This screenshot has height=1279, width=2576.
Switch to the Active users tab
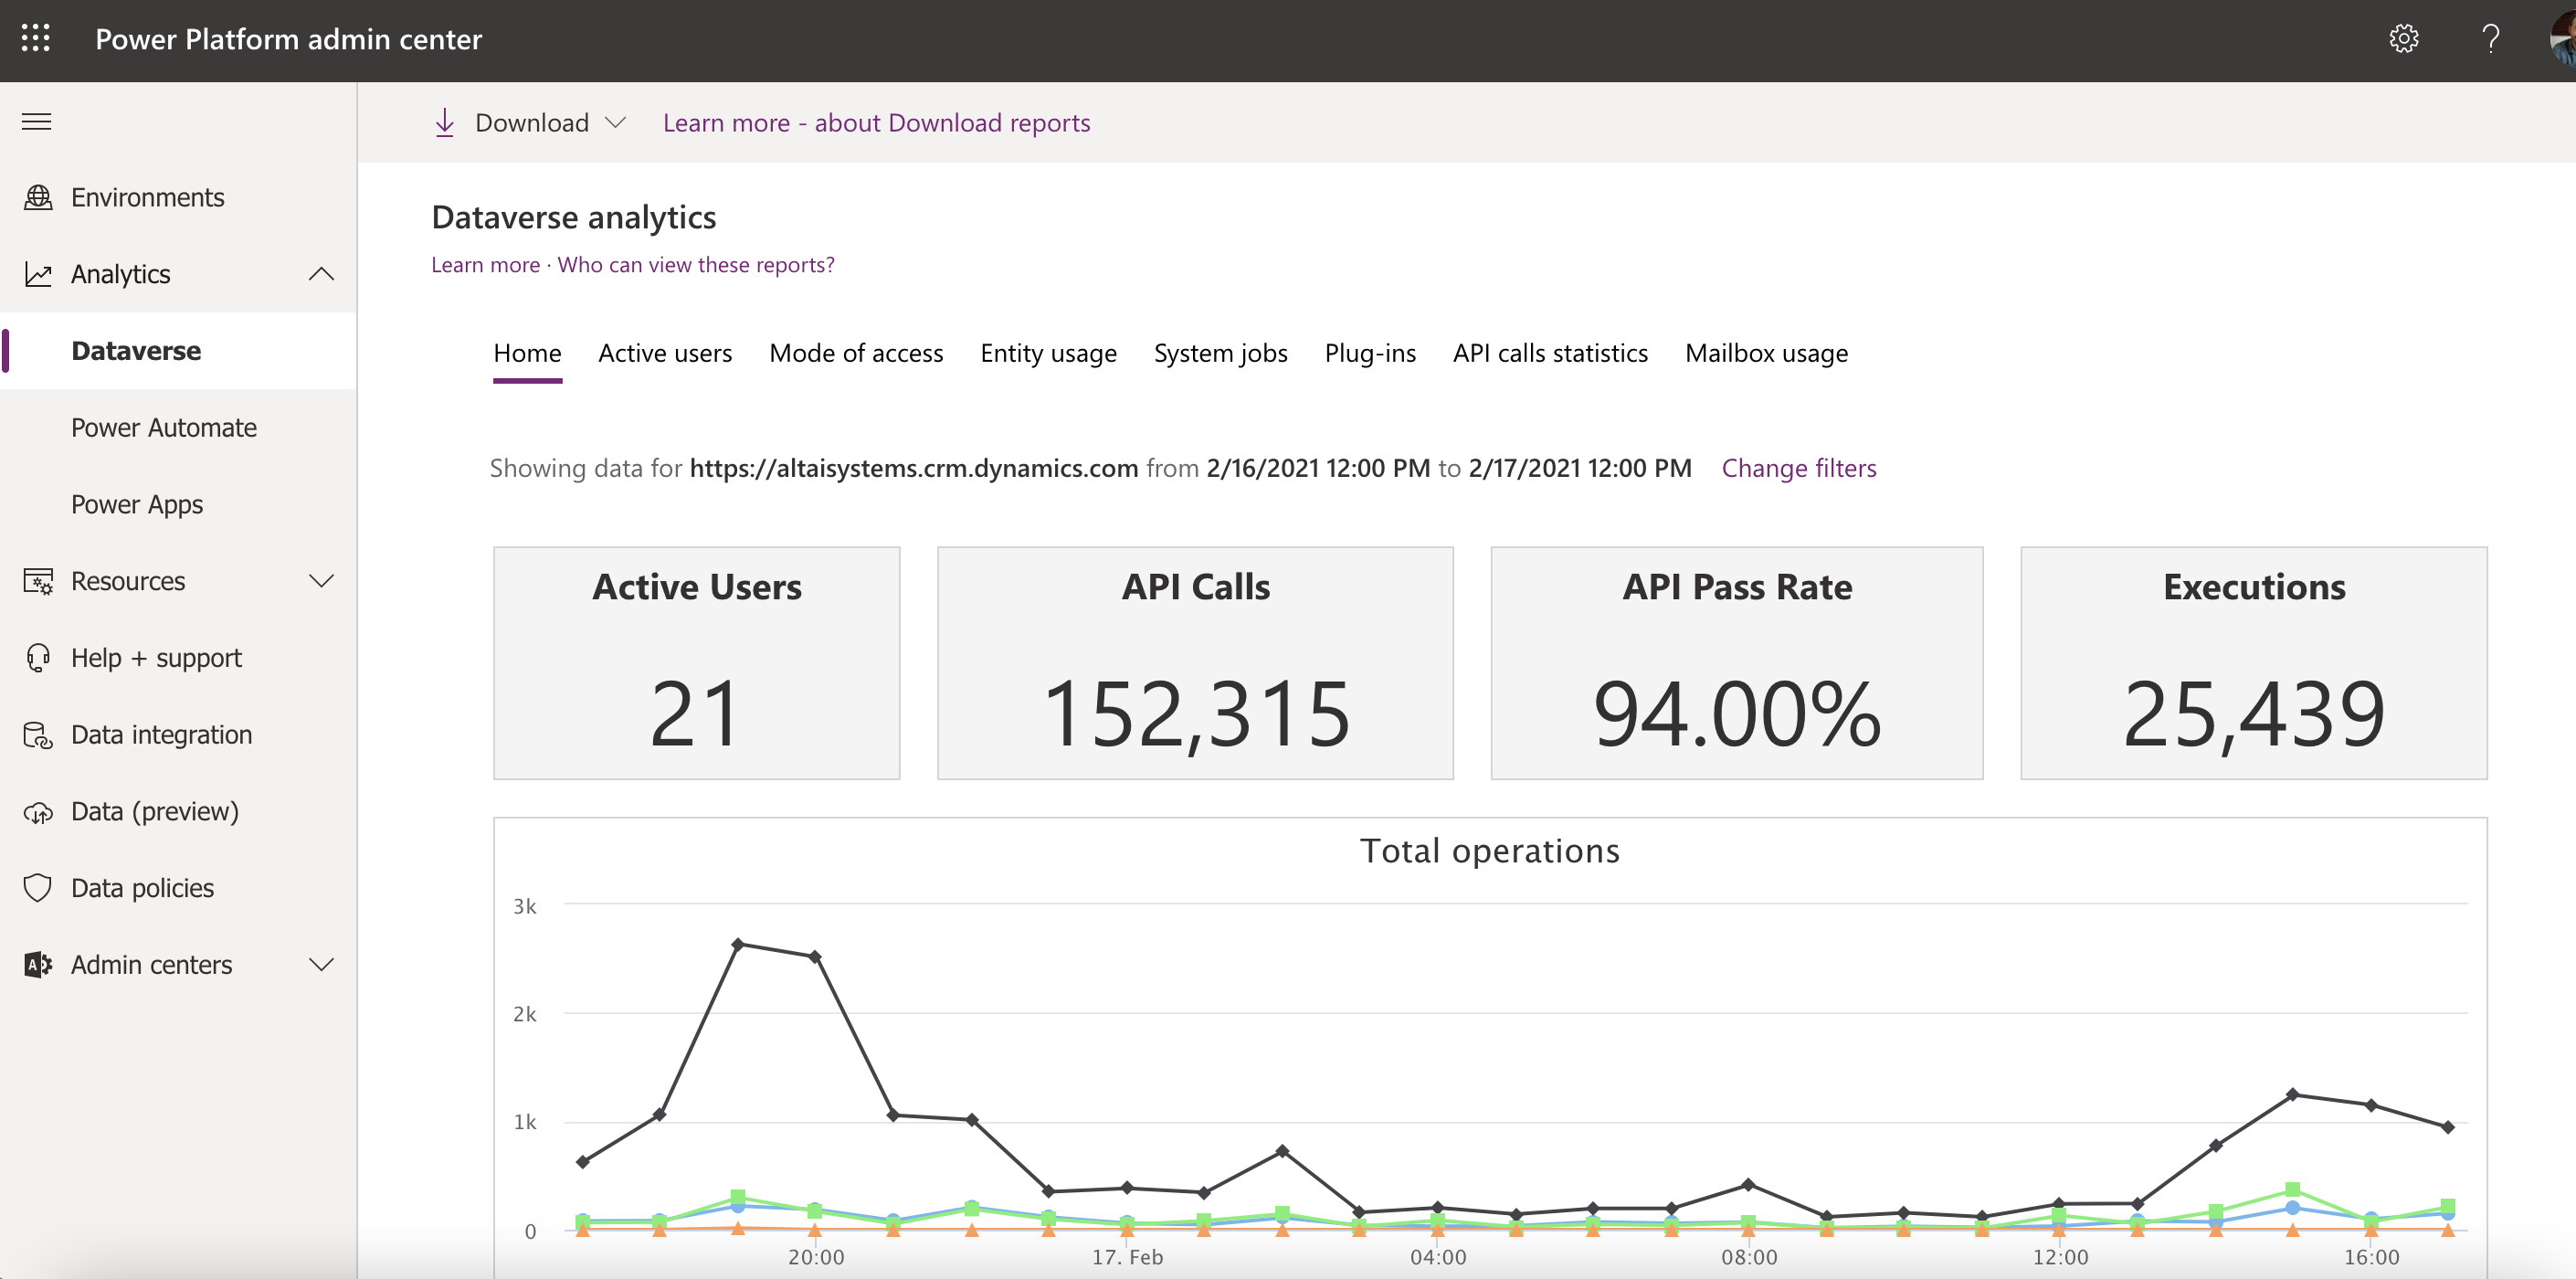point(665,353)
